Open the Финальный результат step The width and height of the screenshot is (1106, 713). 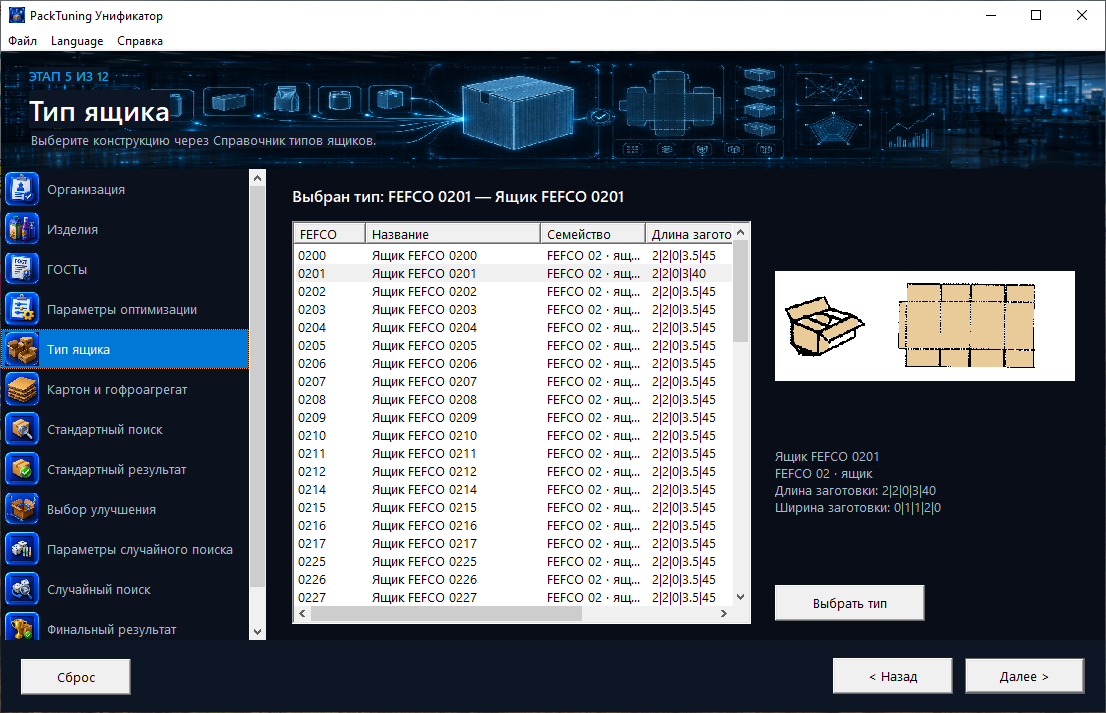[126, 626]
